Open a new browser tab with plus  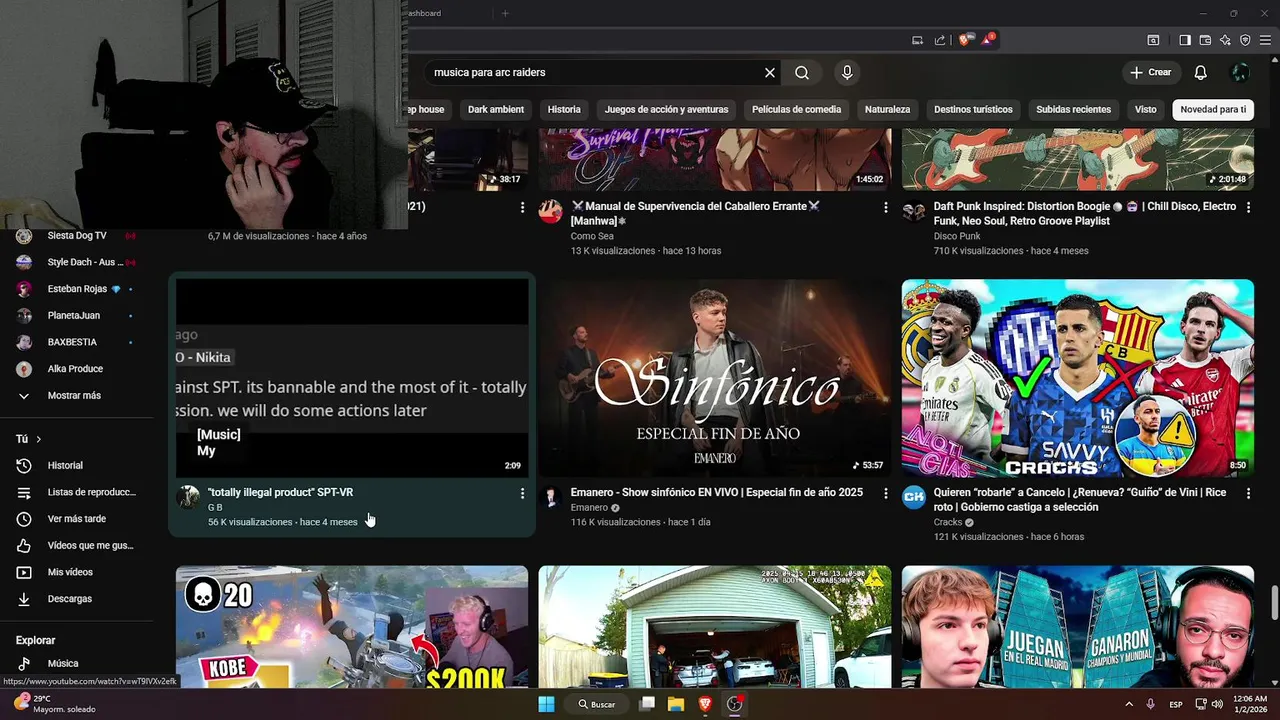505,13
